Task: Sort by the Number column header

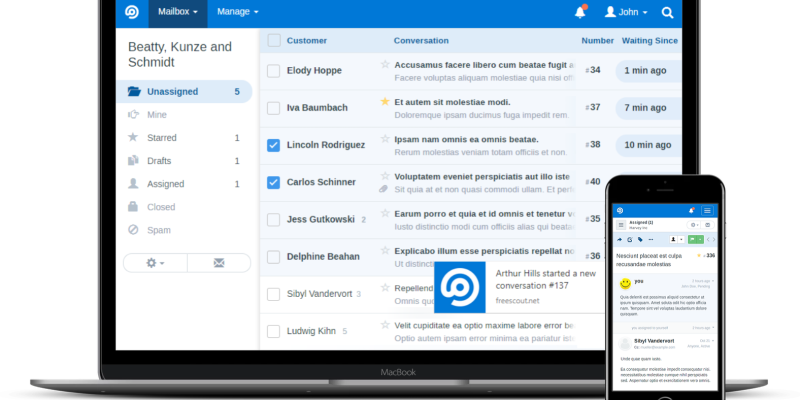Action: (x=597, y=41)
